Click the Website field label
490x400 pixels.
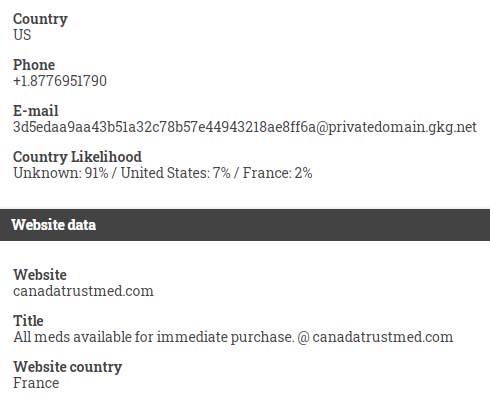pos(40,275)
